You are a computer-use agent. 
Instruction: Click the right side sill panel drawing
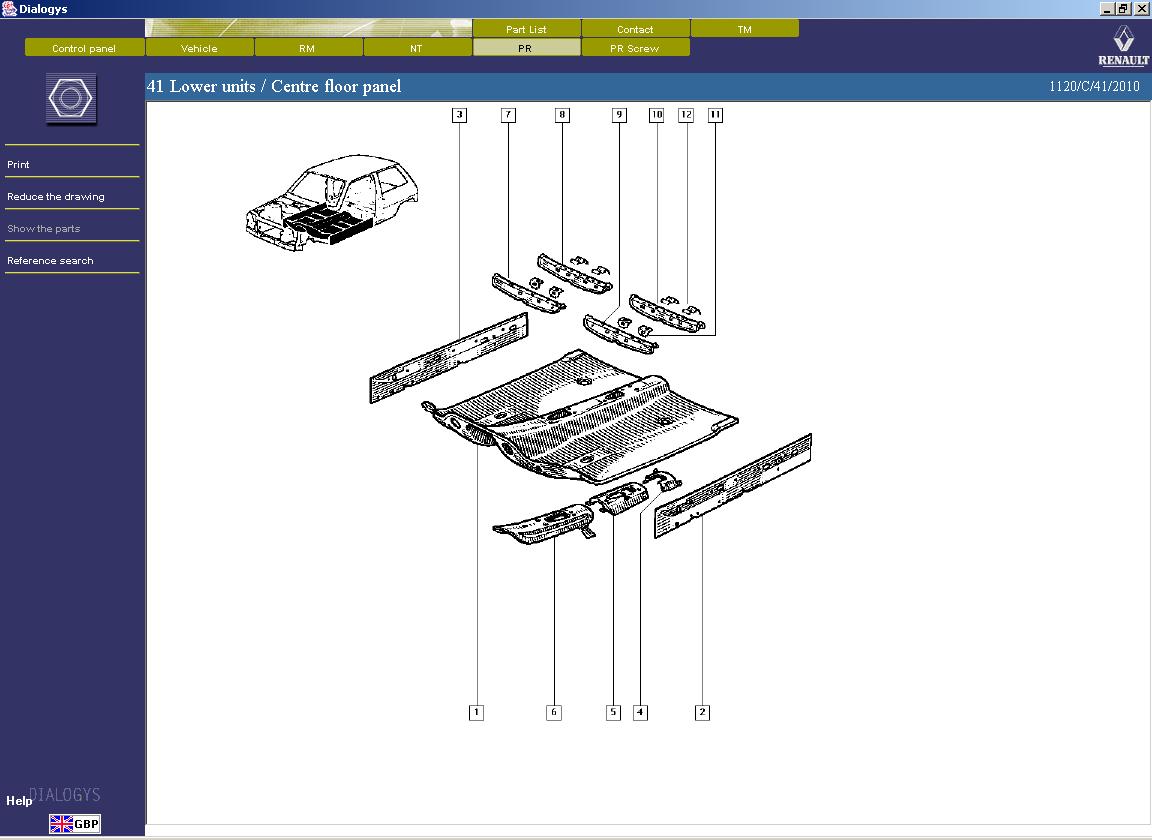pos(733,486)
